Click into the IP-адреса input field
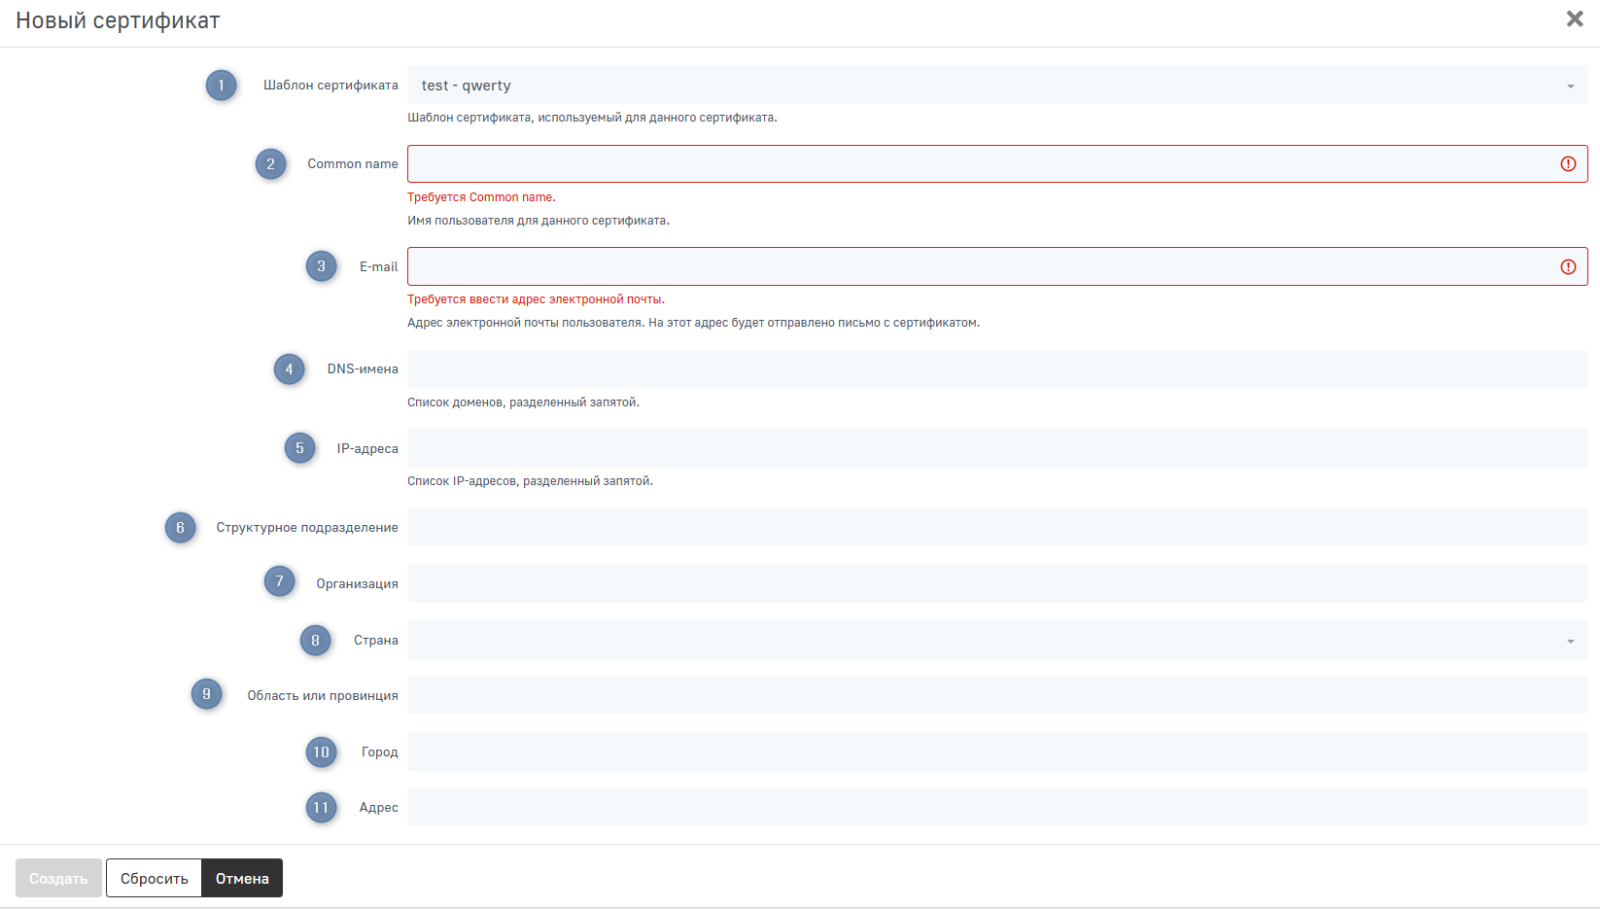1600x909 pixels. (996, 448)
